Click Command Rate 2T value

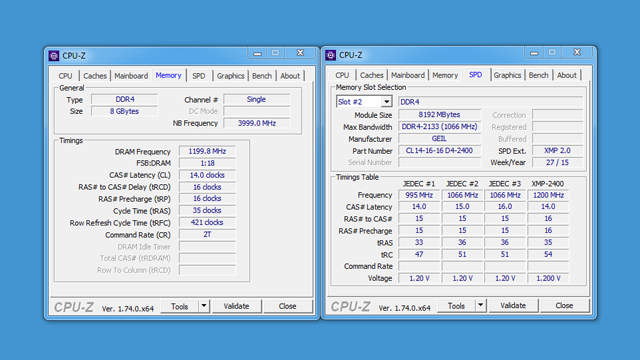click(x=207, y=235)
